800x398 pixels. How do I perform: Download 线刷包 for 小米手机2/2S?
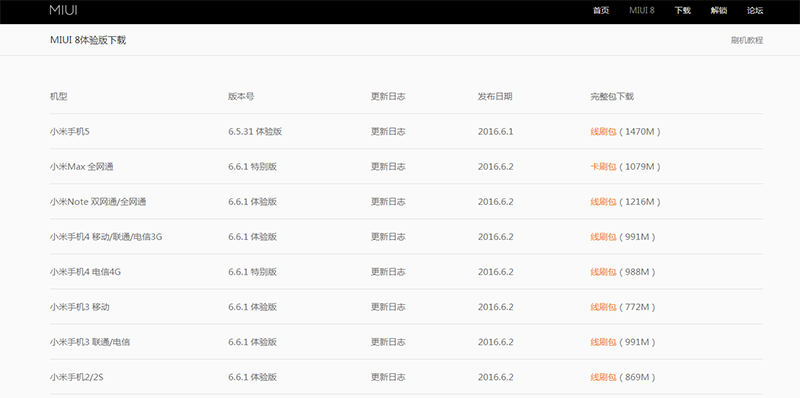[x=604, y=378]
